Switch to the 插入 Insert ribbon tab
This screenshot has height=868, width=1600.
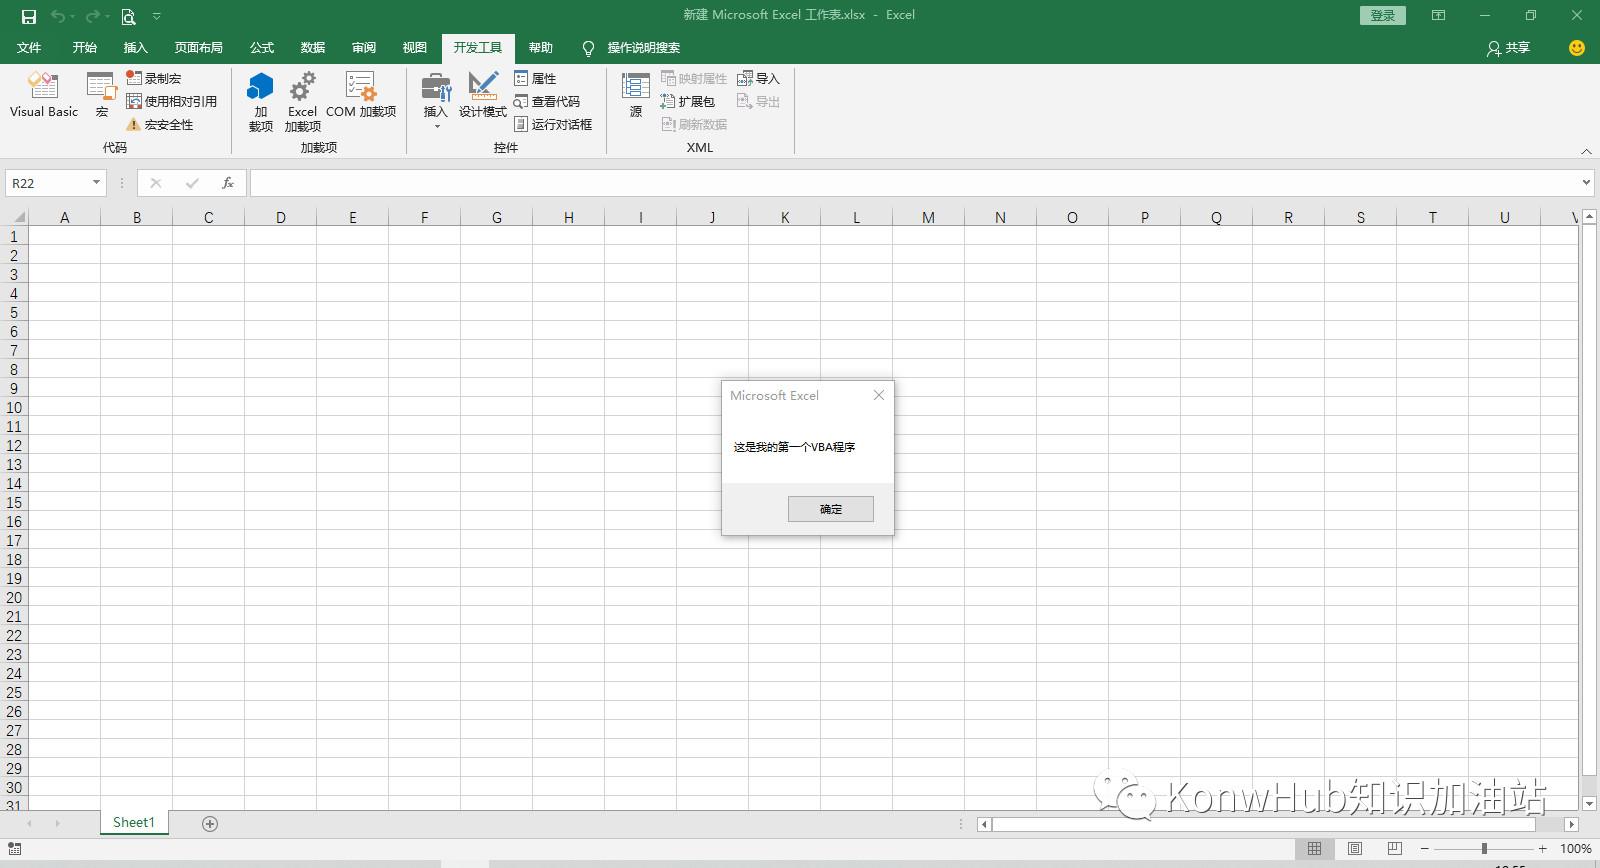135,47
